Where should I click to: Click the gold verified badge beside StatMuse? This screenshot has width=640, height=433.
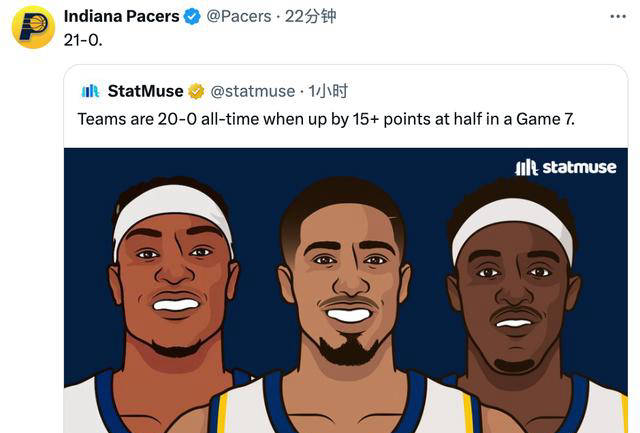click(196, 91)
